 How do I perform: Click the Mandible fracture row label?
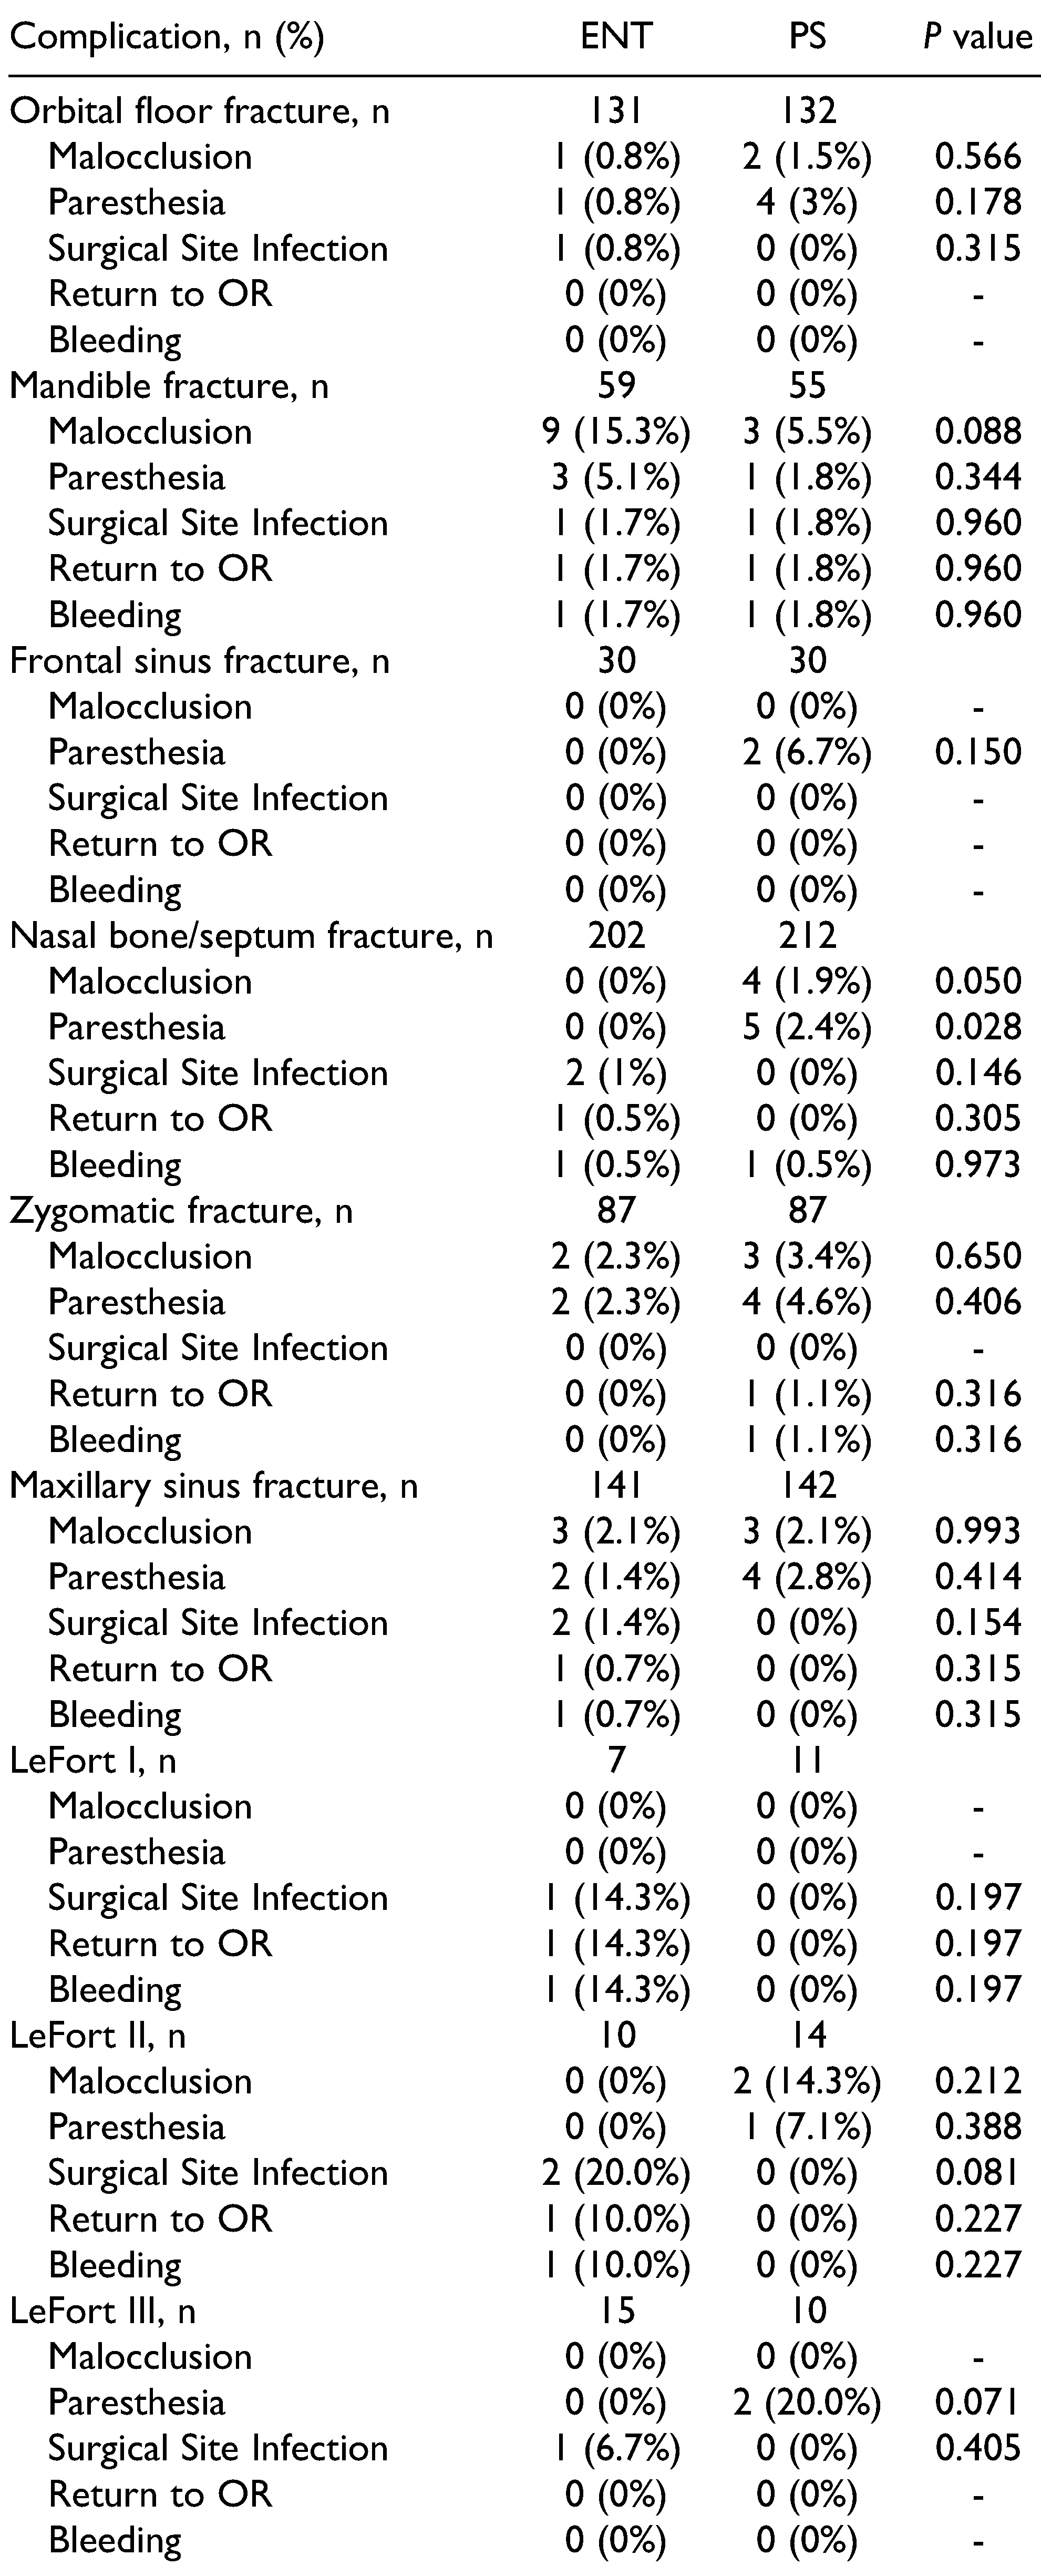click(x=169, y=386)
